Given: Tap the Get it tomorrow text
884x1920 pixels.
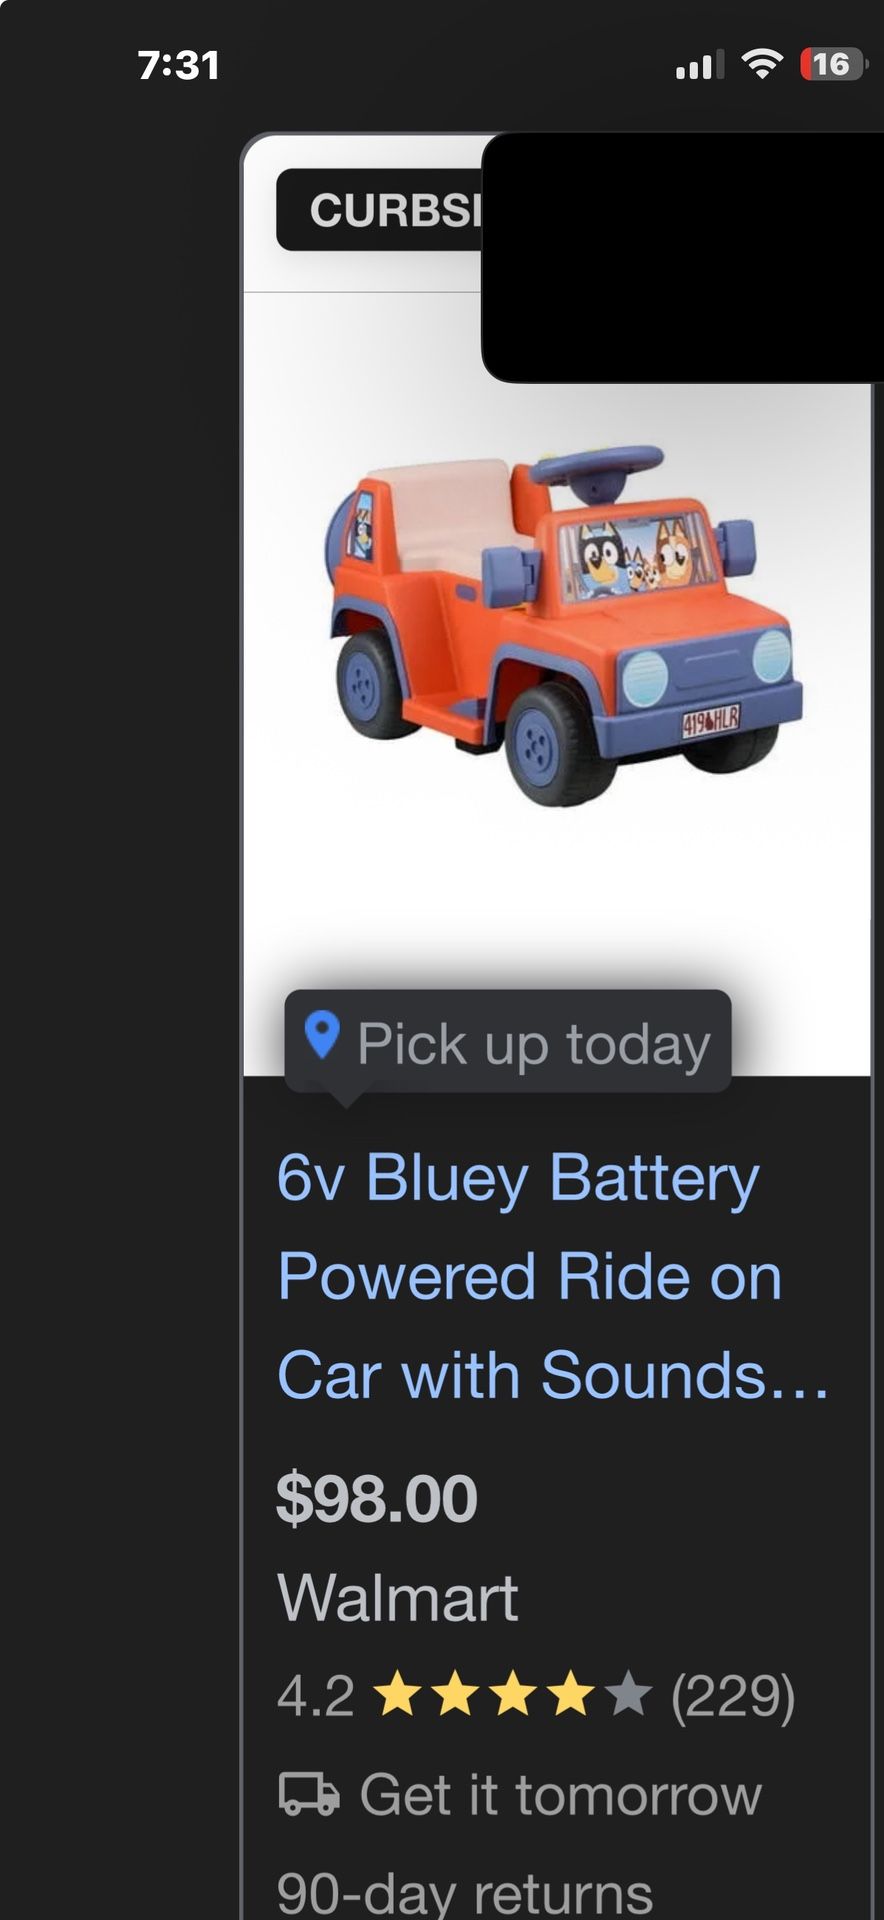Looking at the screenshot, I should click(x=560, y=1794).
